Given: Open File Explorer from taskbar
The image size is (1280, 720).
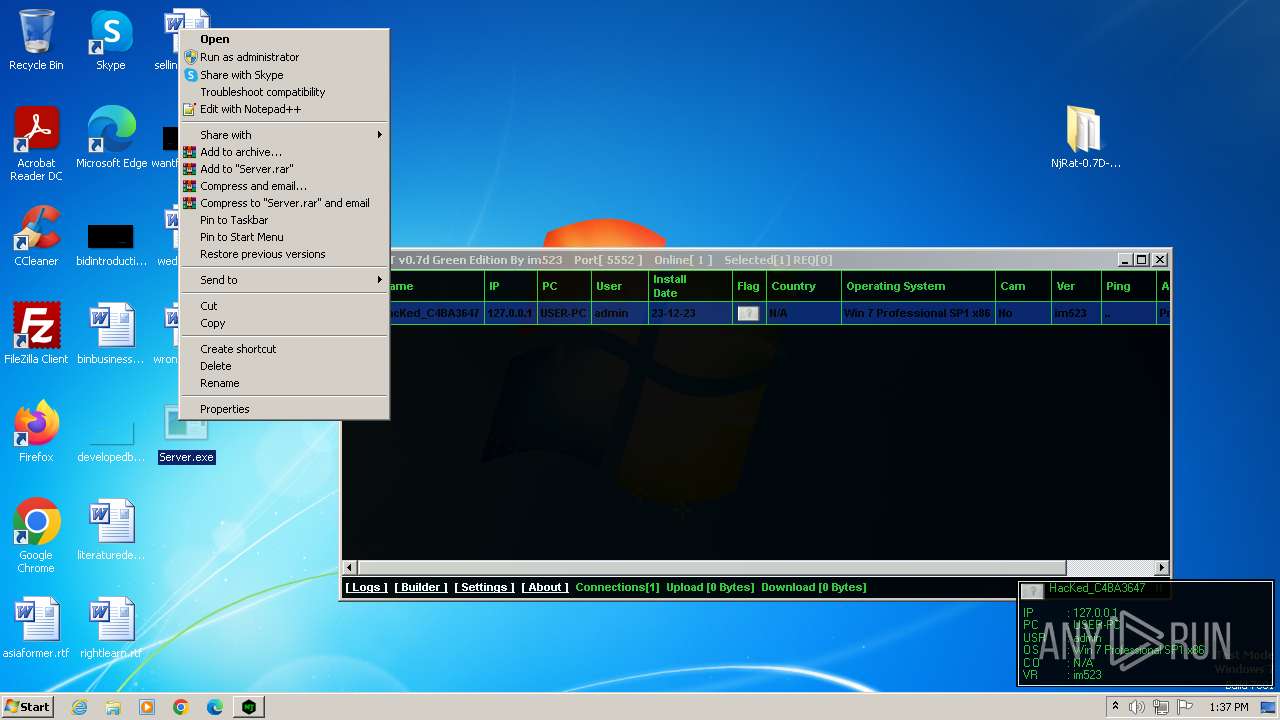Looking at the screenshot, I should pyautogui.click(x=113, y=707).
